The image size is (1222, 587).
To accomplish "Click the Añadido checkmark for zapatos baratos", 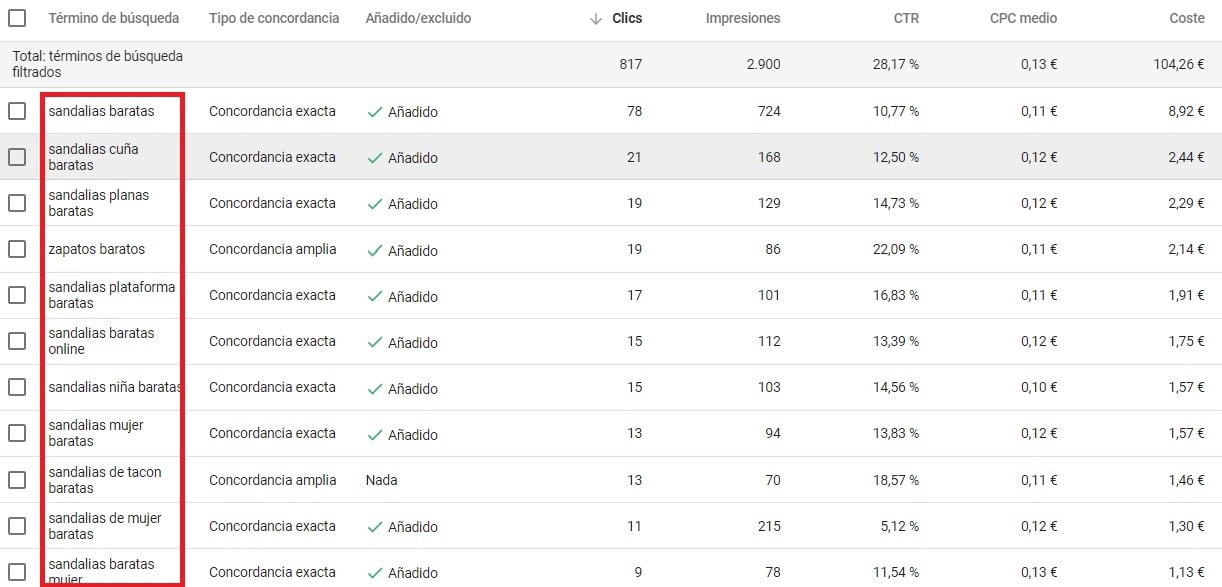I will pos(376,250).
